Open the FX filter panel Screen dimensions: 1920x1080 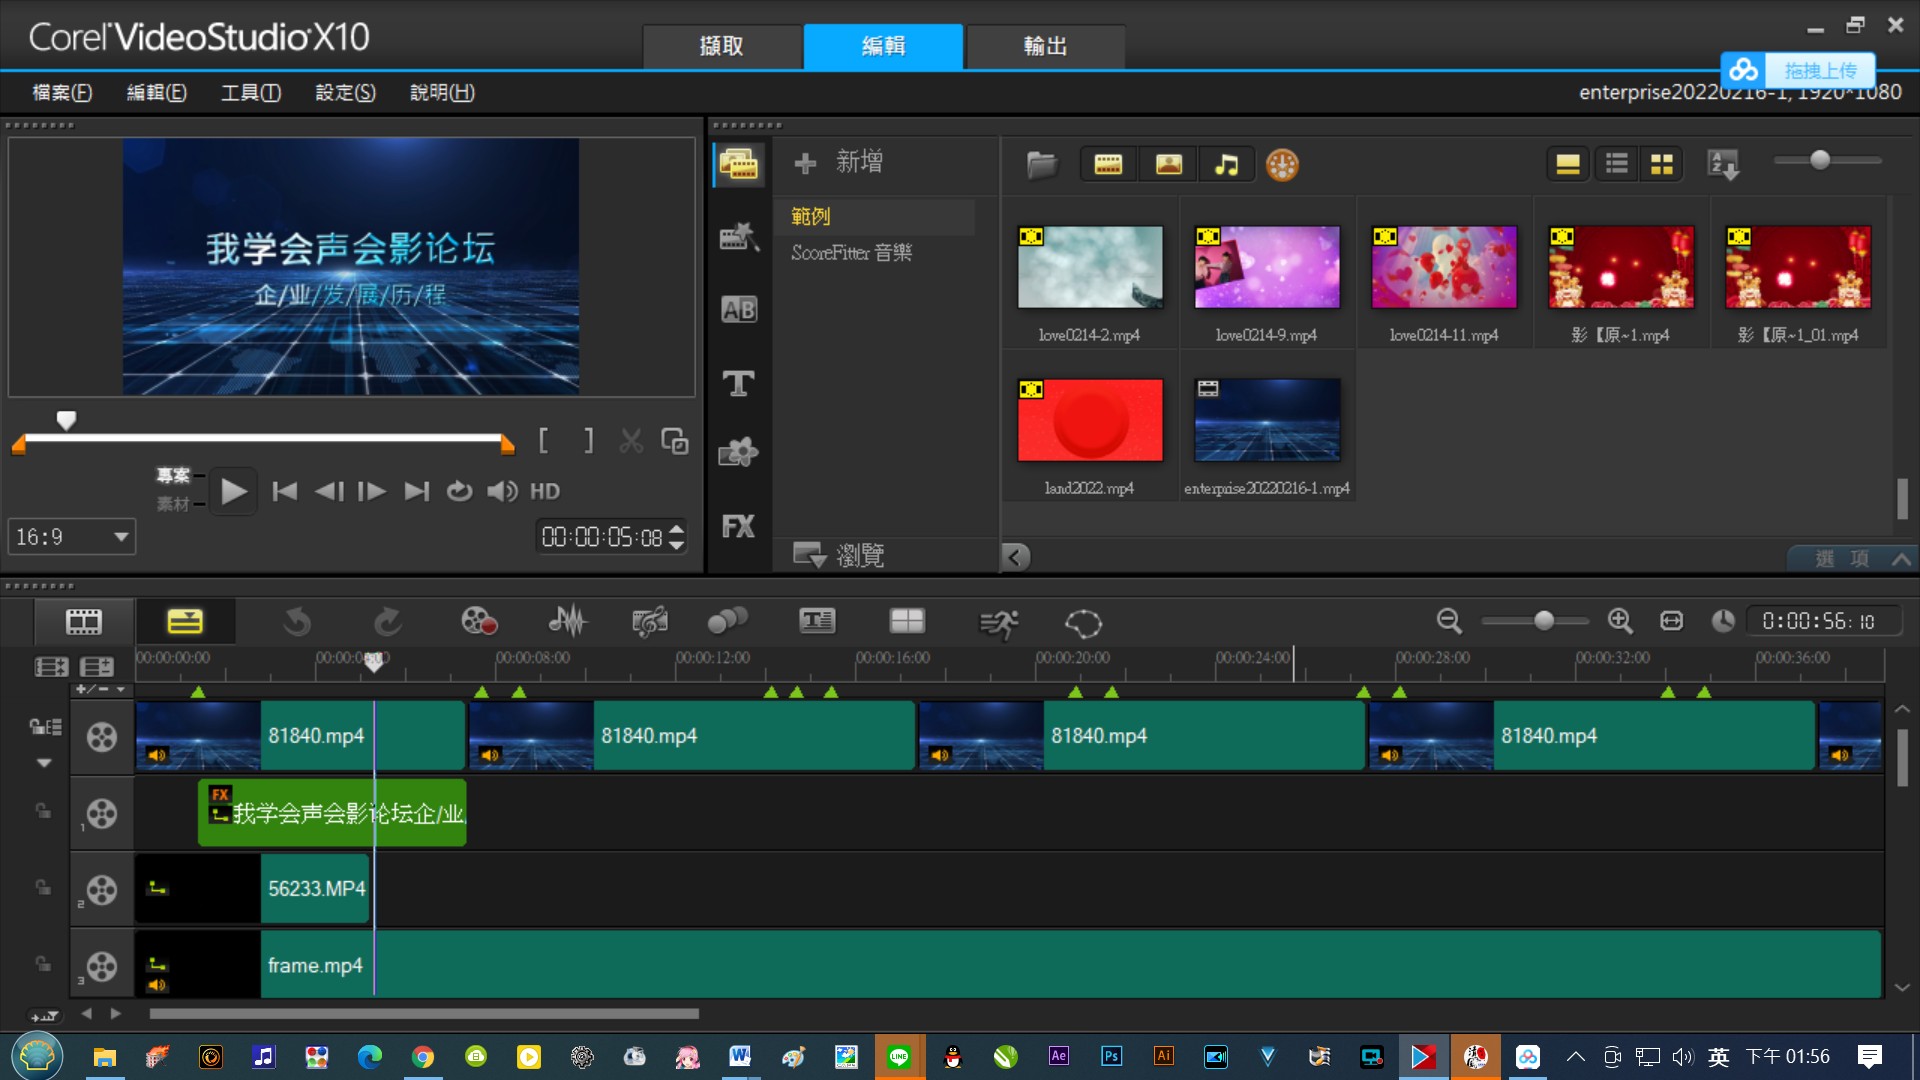tap(739, 526)
